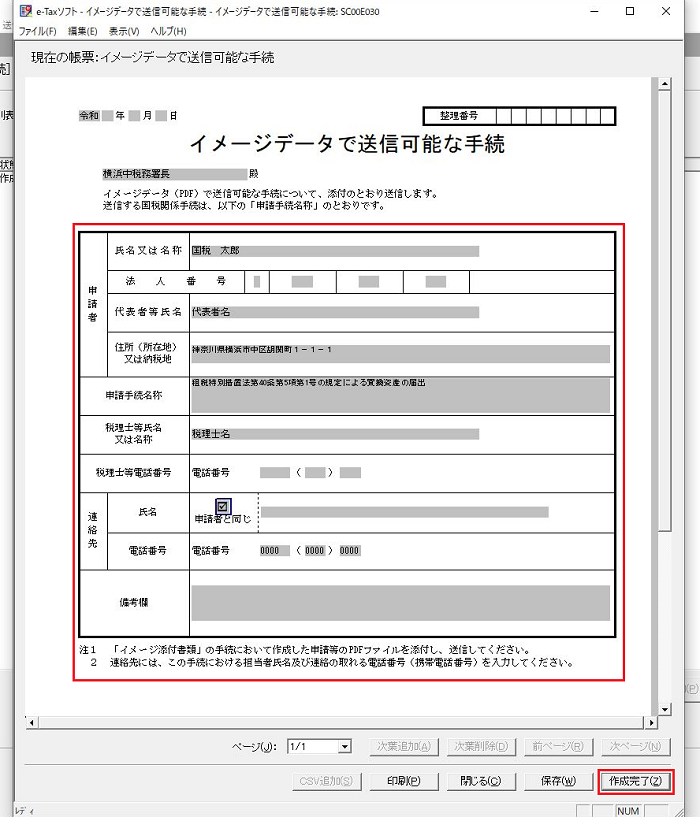Viewport: 700px width, 817px height.
Task: Click the day input box before 日
Action: click(161, 116)
